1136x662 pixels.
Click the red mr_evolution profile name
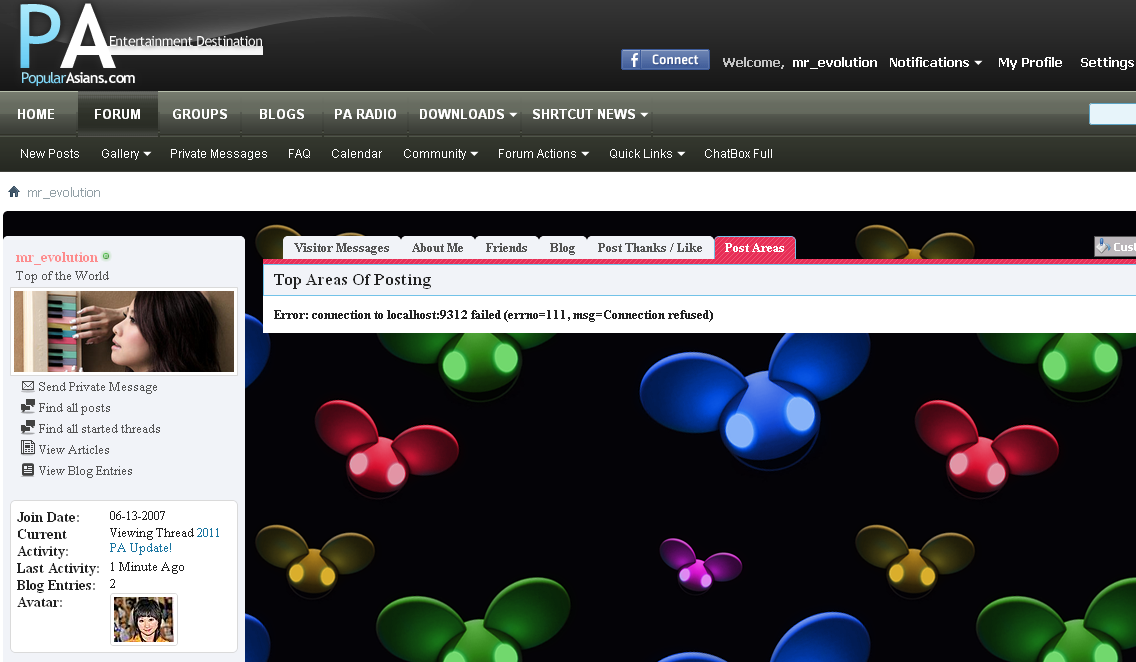pyautogui.click(x=57, y=257)
